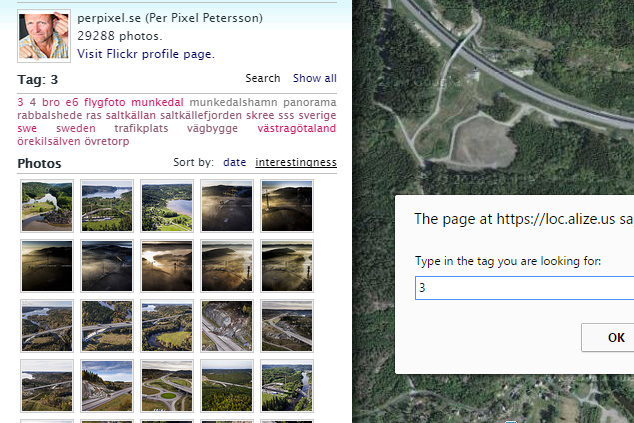Click the tag input field containing '3'
The height and width of the screenshot is (423, 634).
pyautogui.click(x=524, y=288)
